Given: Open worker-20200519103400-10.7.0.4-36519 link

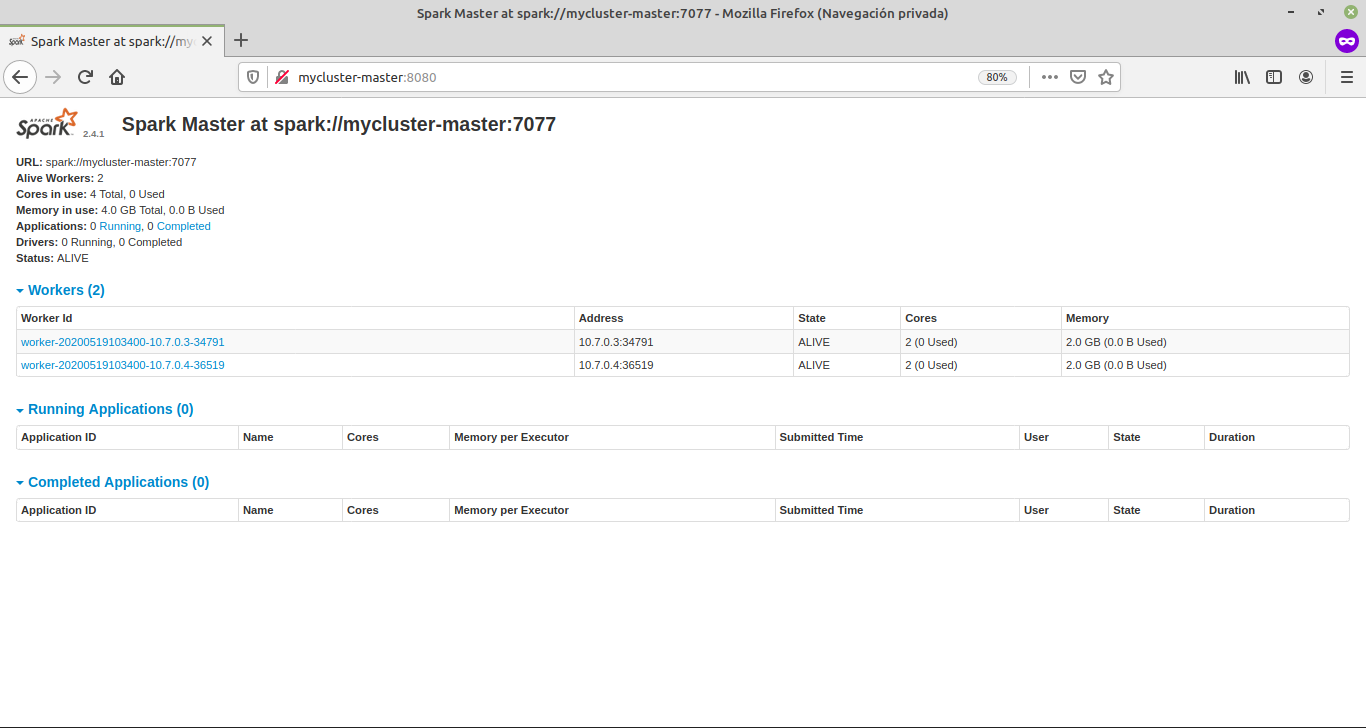Looking at the screenshot, I should 123,365.
